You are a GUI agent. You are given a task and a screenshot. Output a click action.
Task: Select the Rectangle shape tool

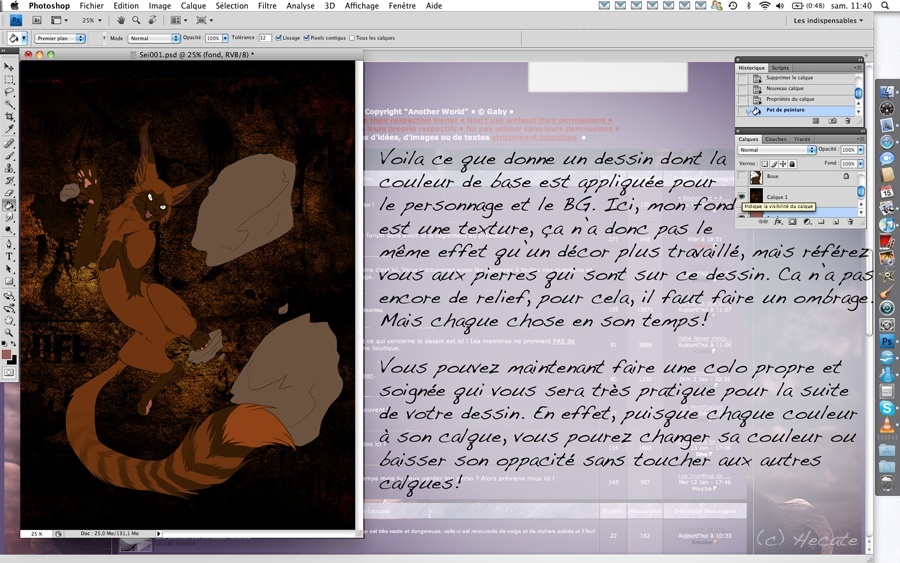(x=9, y=282)
